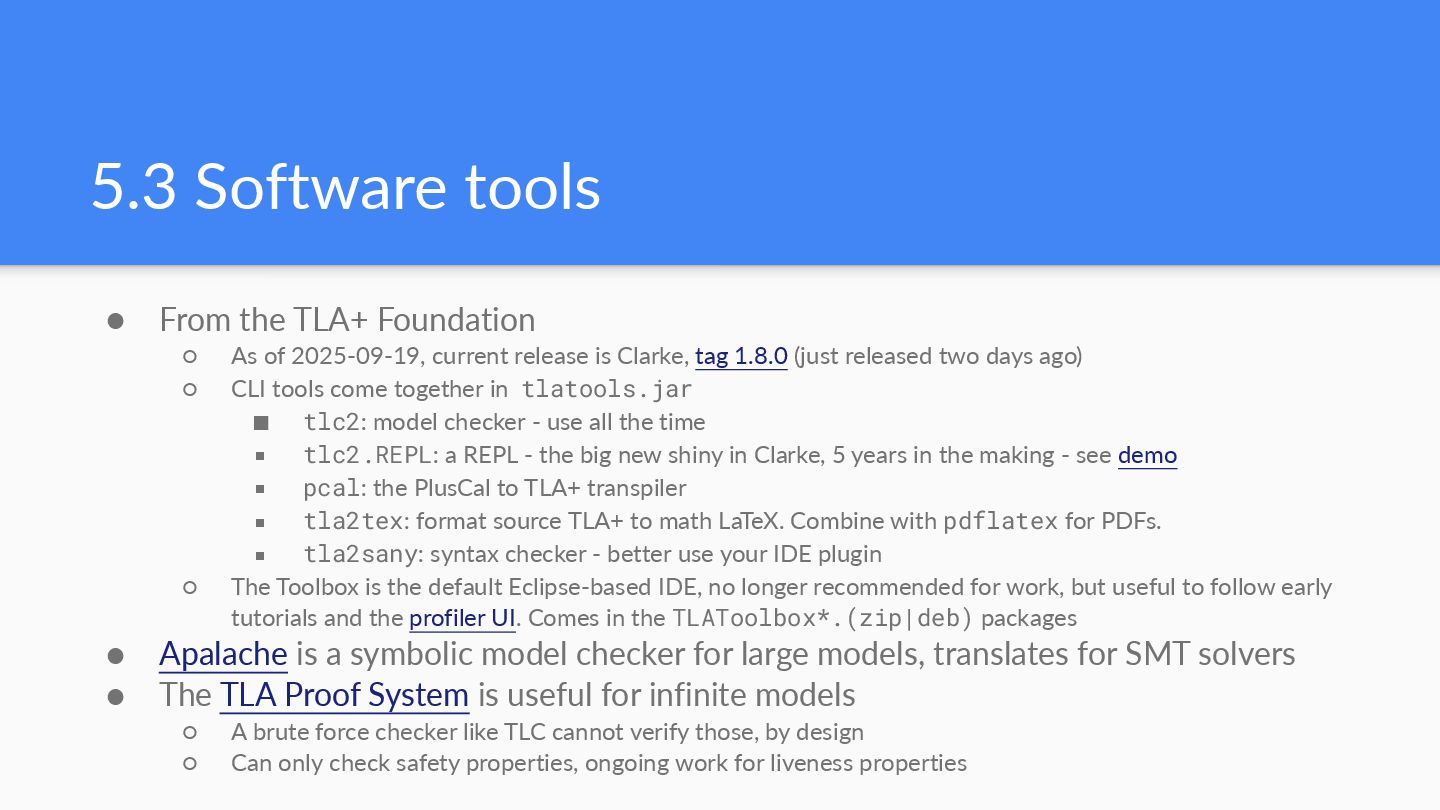Click the 'pcal: the PlusCal to TLA+ transpiler' line

point(495,488)
